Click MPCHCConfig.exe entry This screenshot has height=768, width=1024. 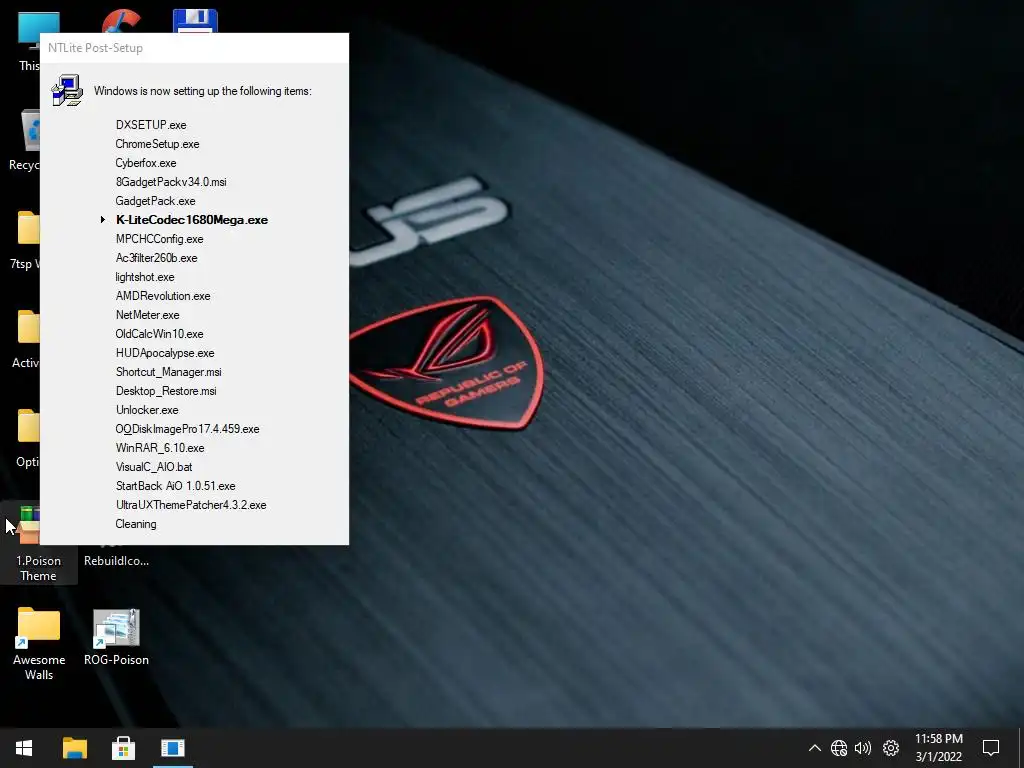tap(159, 239)
